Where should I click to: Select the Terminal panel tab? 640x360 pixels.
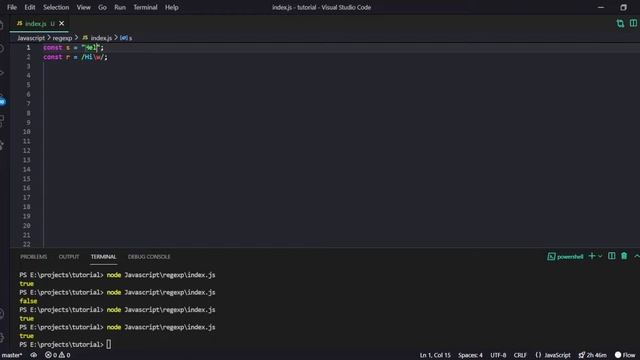pos(103,257)
